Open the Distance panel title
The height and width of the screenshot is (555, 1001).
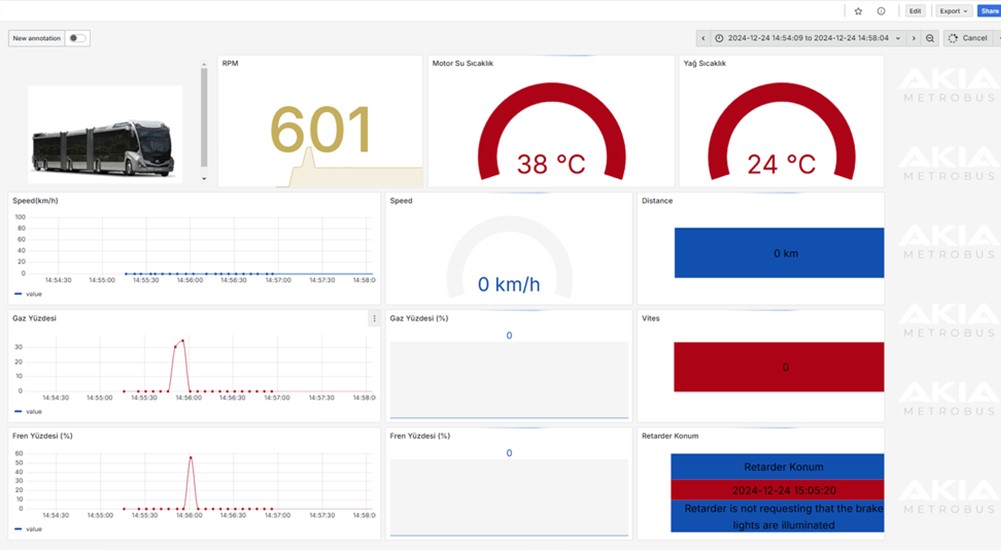(657, 201)
